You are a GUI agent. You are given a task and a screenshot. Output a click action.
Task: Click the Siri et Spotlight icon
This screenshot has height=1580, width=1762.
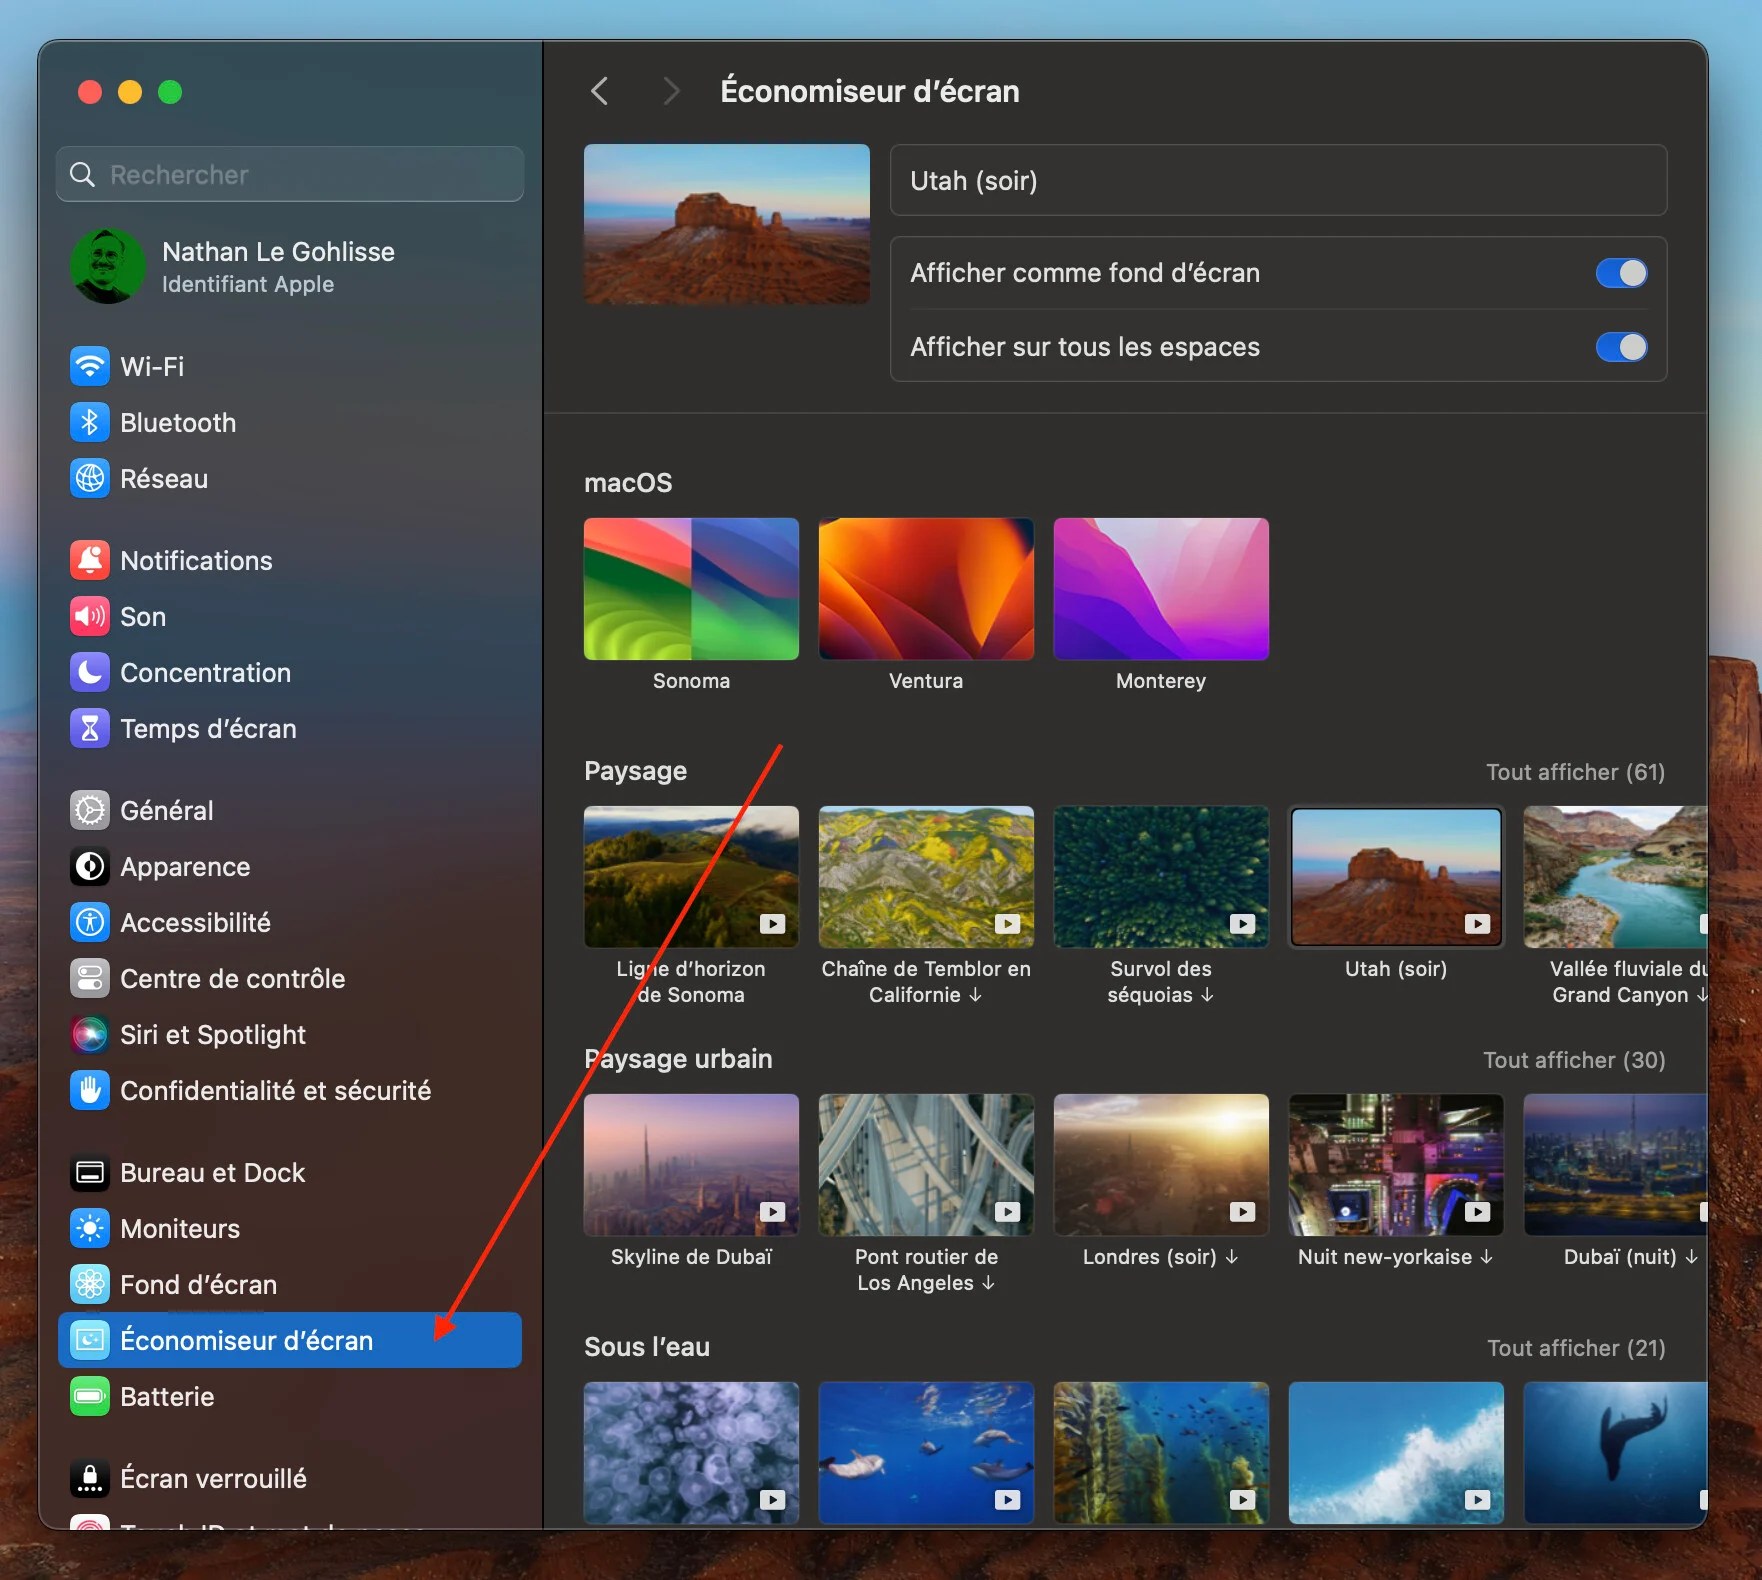(90, 1034)
